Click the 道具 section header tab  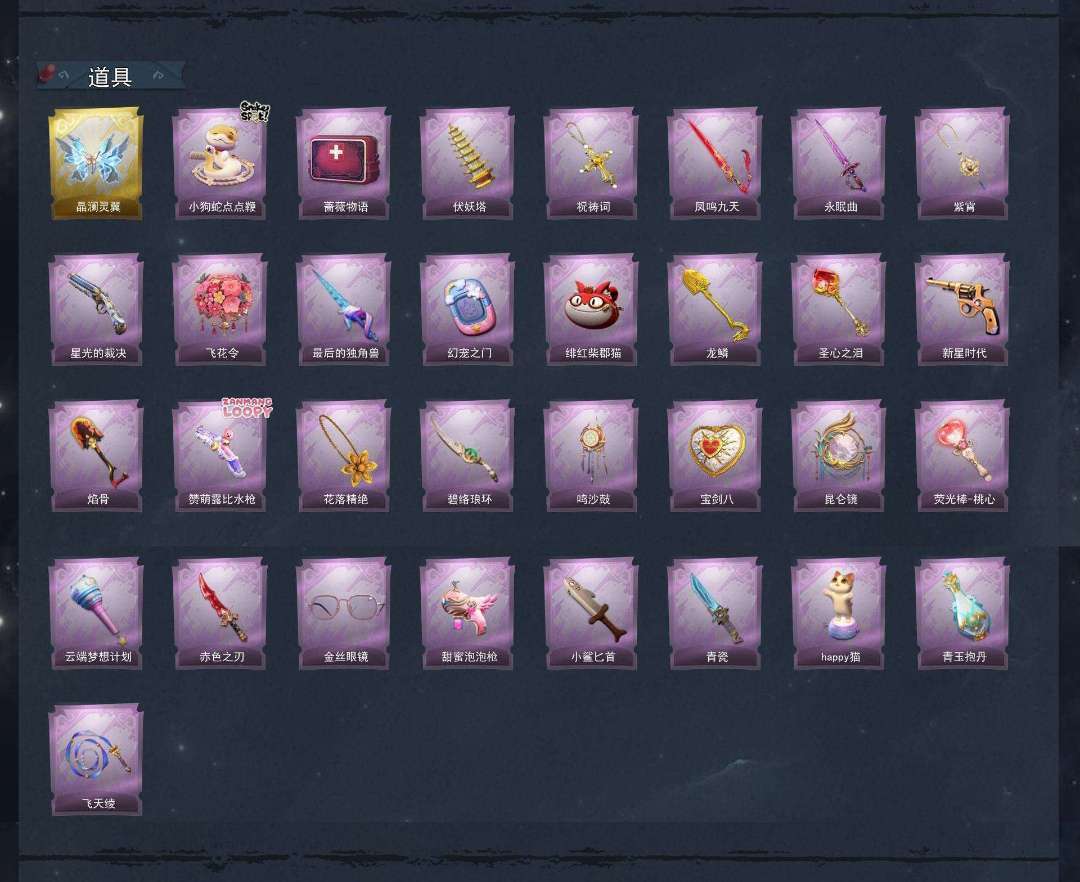pyautogui.click(x=110, y=76)
